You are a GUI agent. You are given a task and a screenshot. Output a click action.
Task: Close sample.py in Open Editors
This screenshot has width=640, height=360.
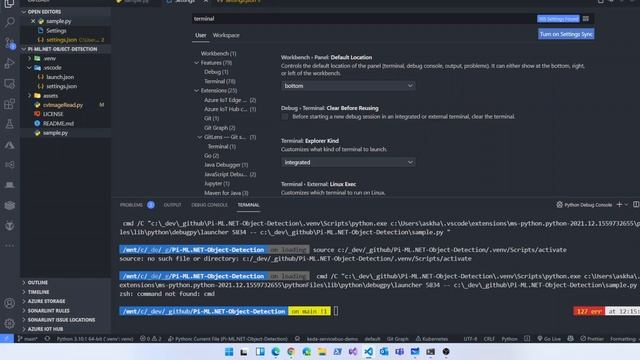click(33, 21)
